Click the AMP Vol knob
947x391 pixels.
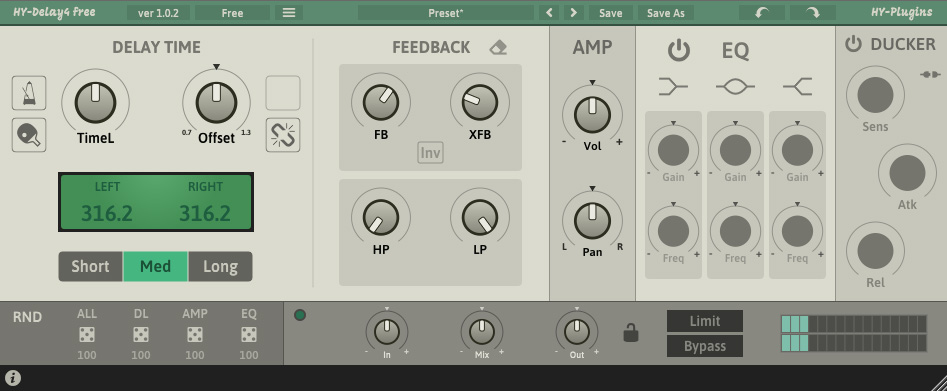coord(592,115)
